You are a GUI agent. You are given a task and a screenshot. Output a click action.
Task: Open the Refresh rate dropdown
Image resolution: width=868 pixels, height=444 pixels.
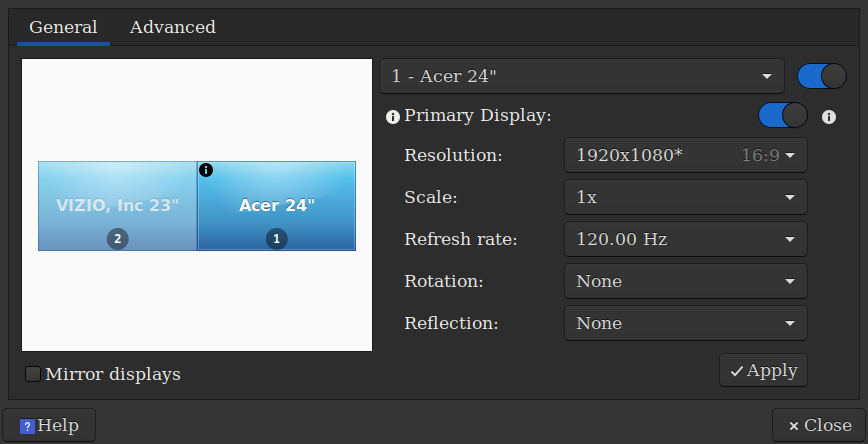click(x=685, y=239)
